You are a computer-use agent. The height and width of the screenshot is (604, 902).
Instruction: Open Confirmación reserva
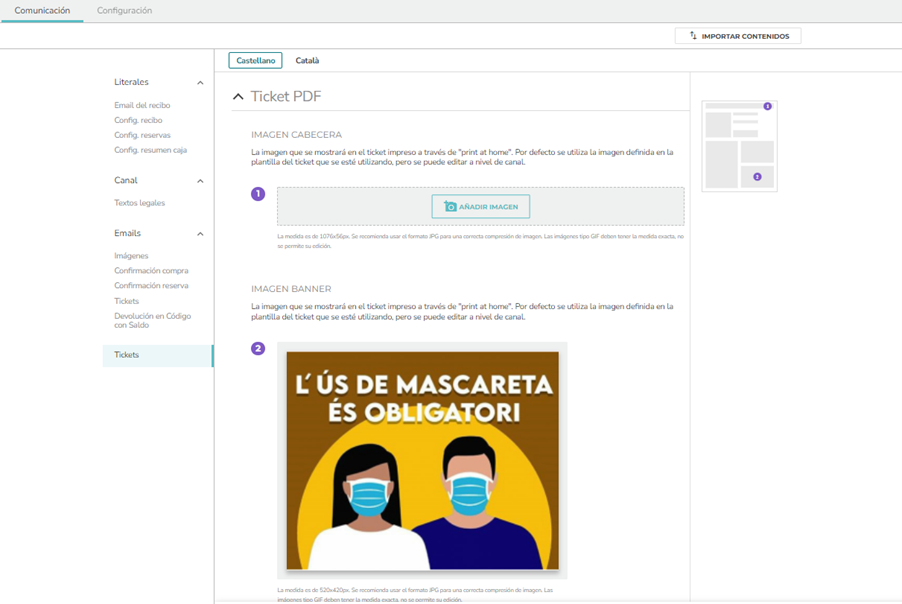click(x=151, y=286)
